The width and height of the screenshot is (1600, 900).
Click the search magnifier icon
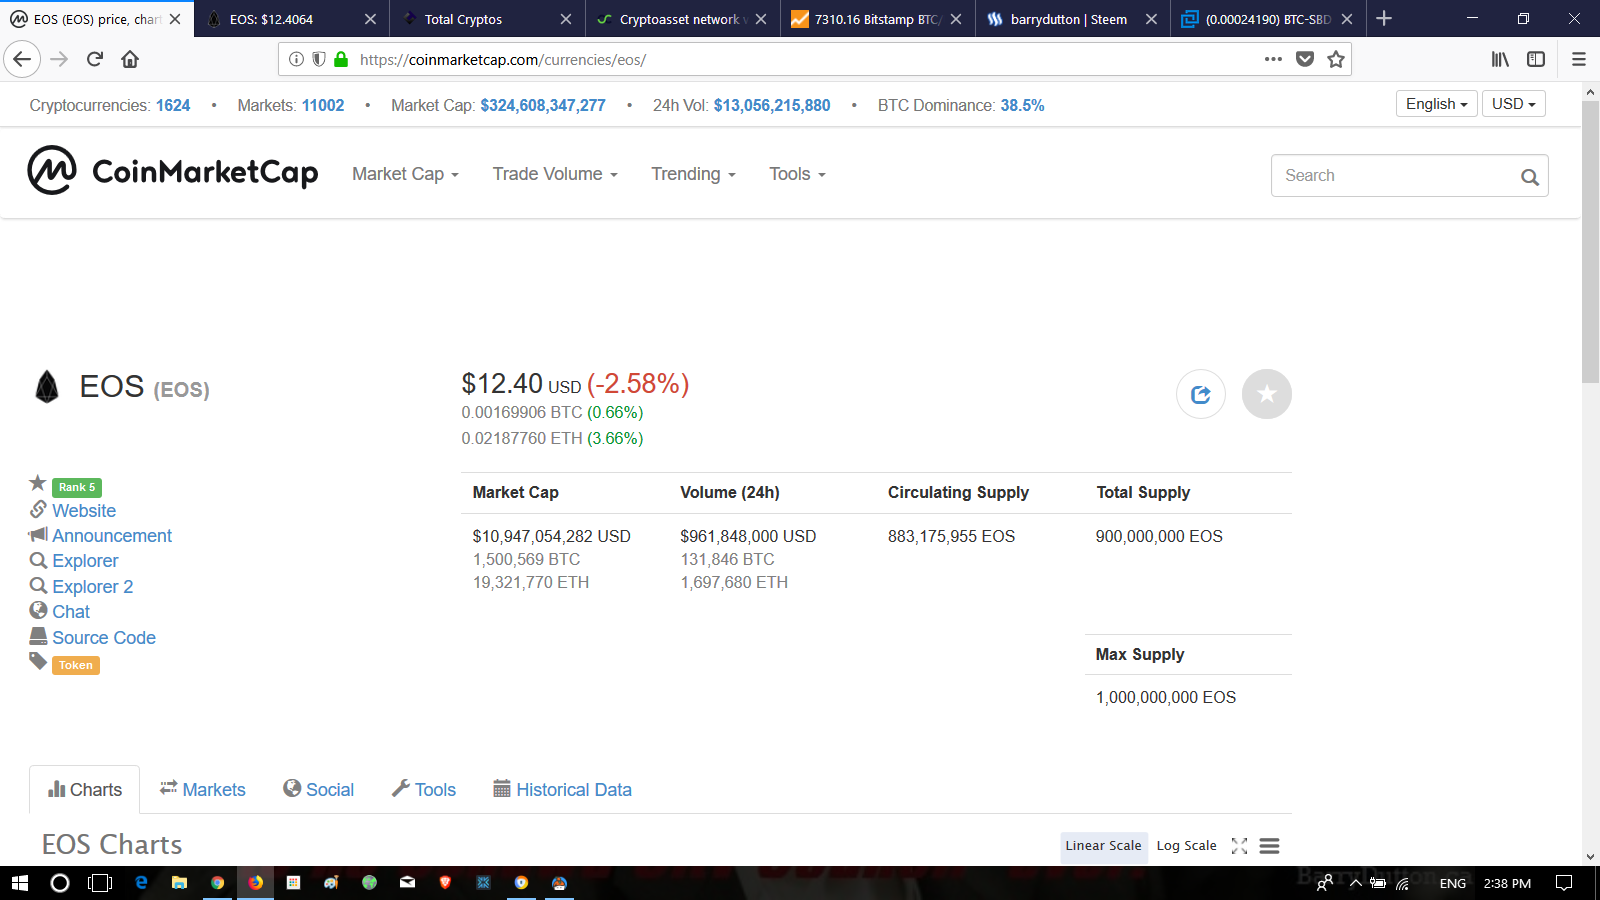click(x=1529, y=177)
